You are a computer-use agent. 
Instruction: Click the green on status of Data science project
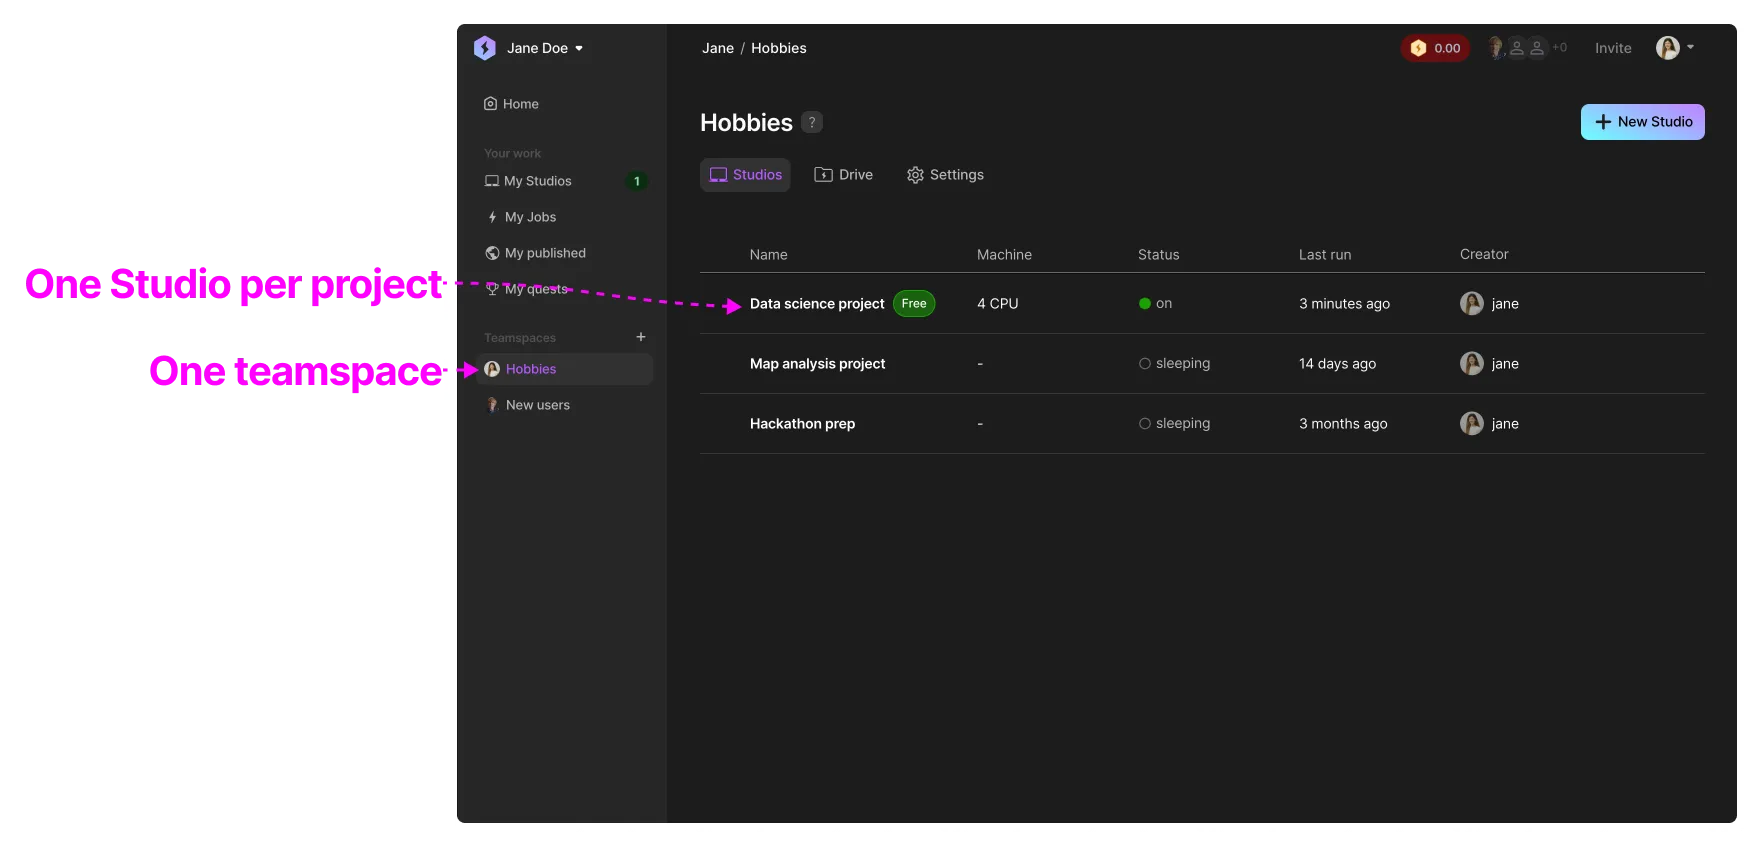[x=1155, y=304]
